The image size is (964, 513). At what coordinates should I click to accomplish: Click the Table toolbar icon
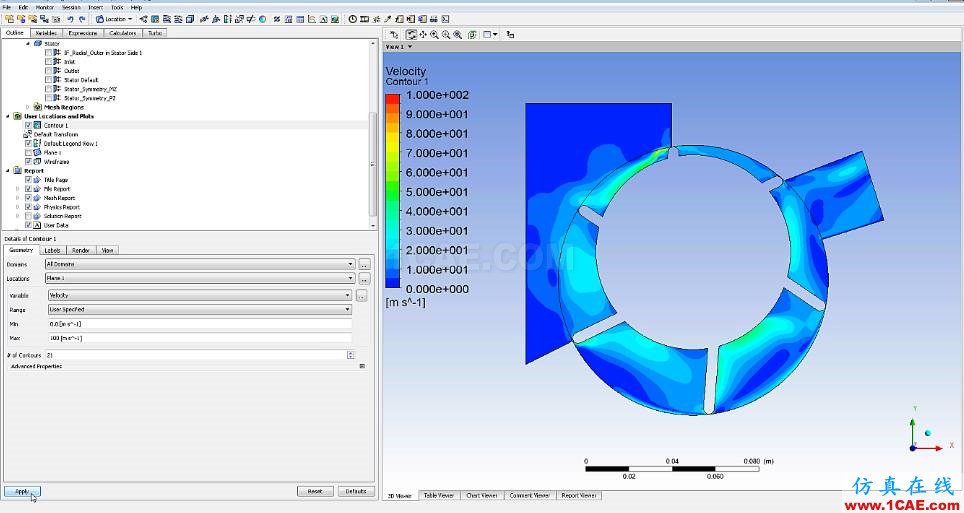coord(301,19)
